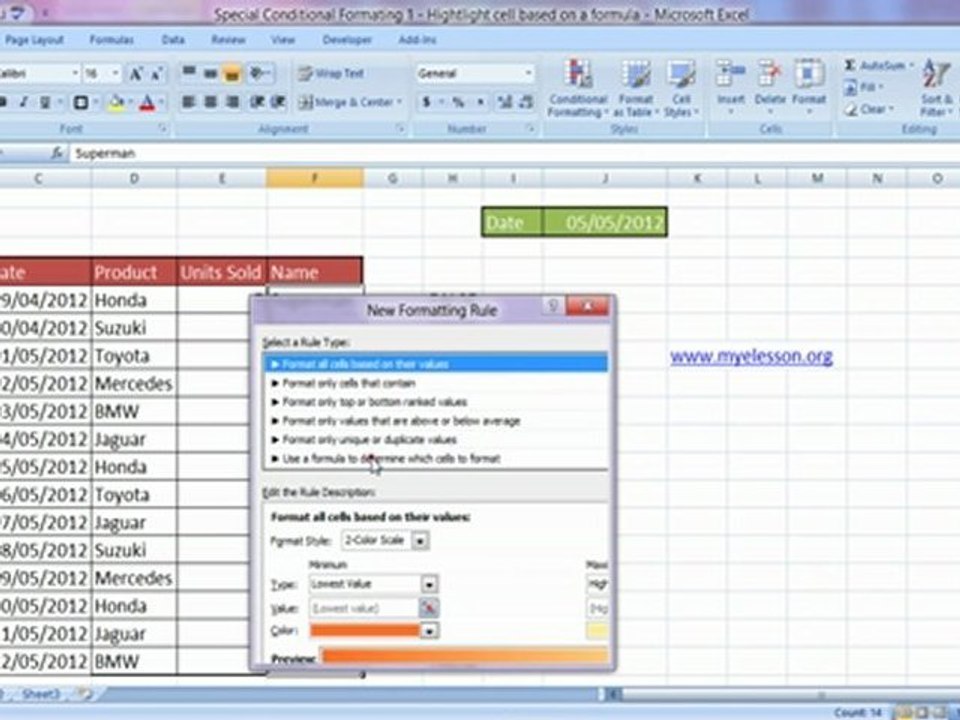Select the Mercedes cell dated 02/05/2012
This screenshot has height=720, width=960.
click(133, 384)
